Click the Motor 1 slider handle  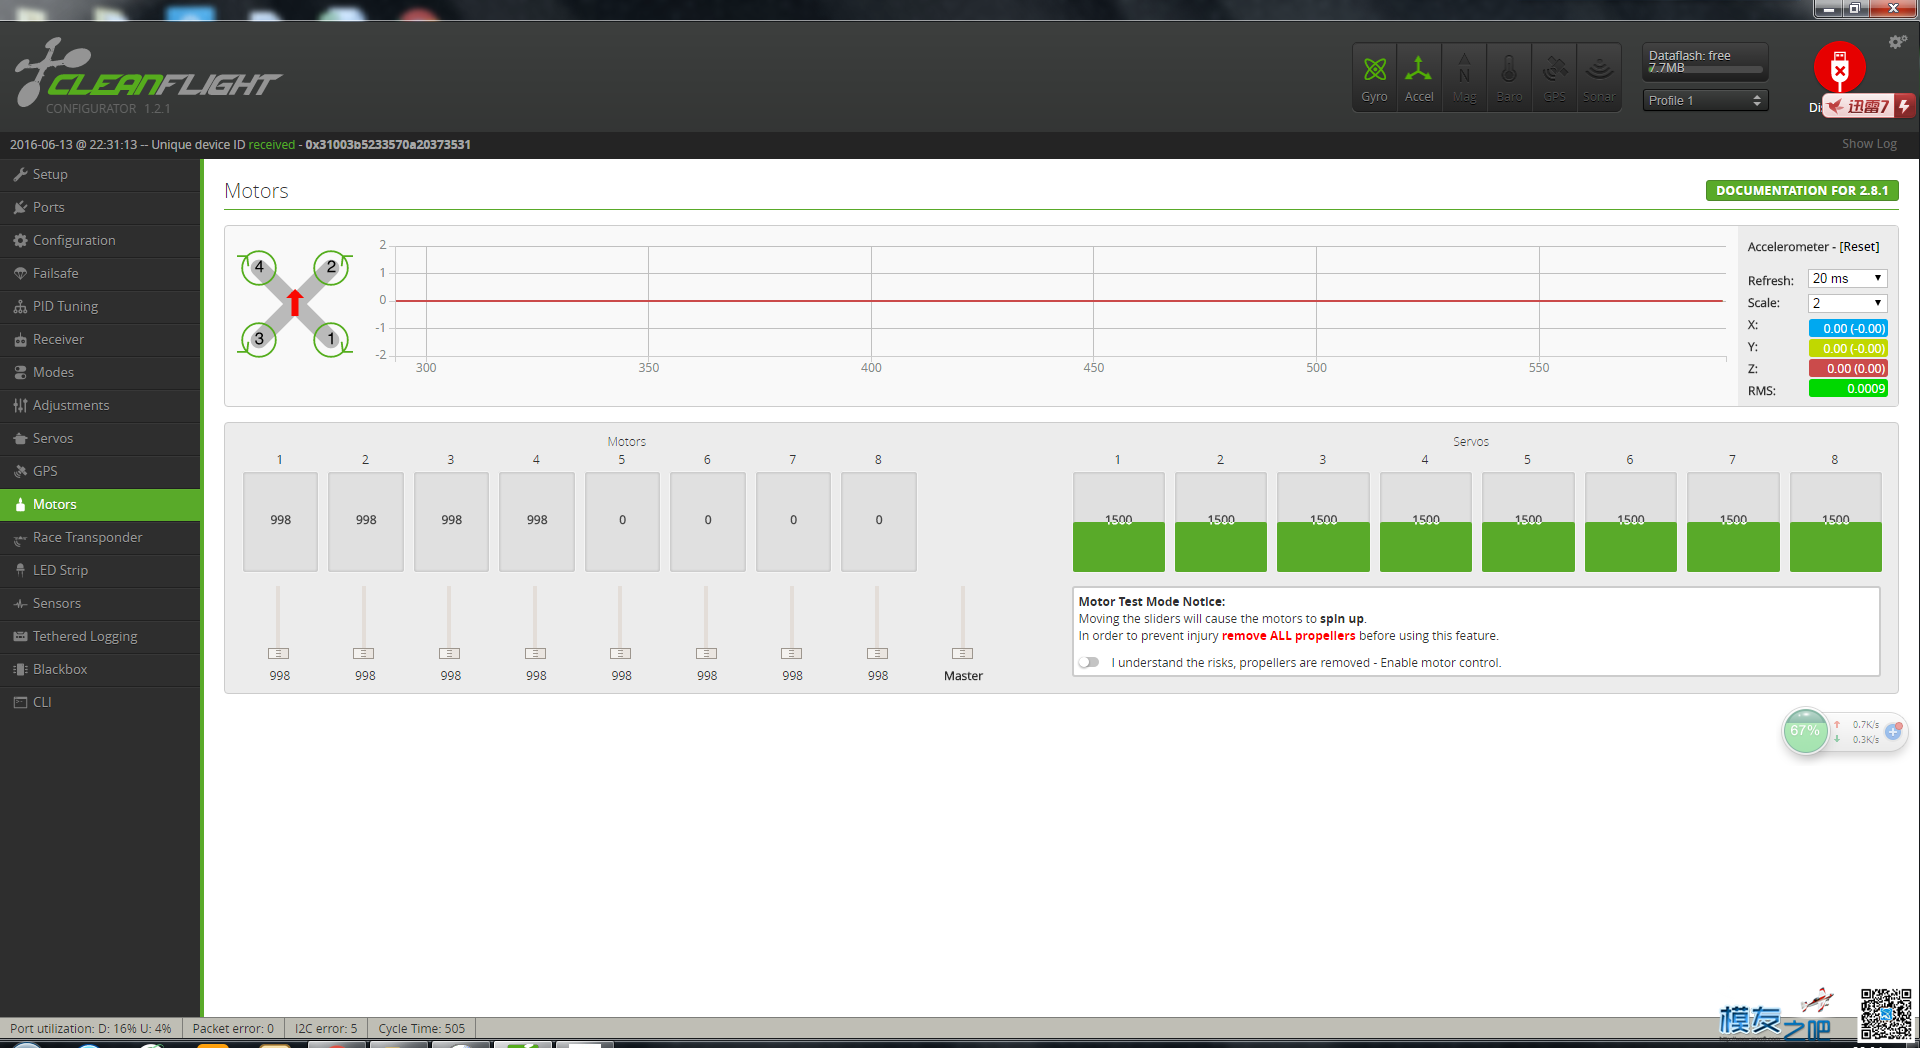(x=279, y=653)
